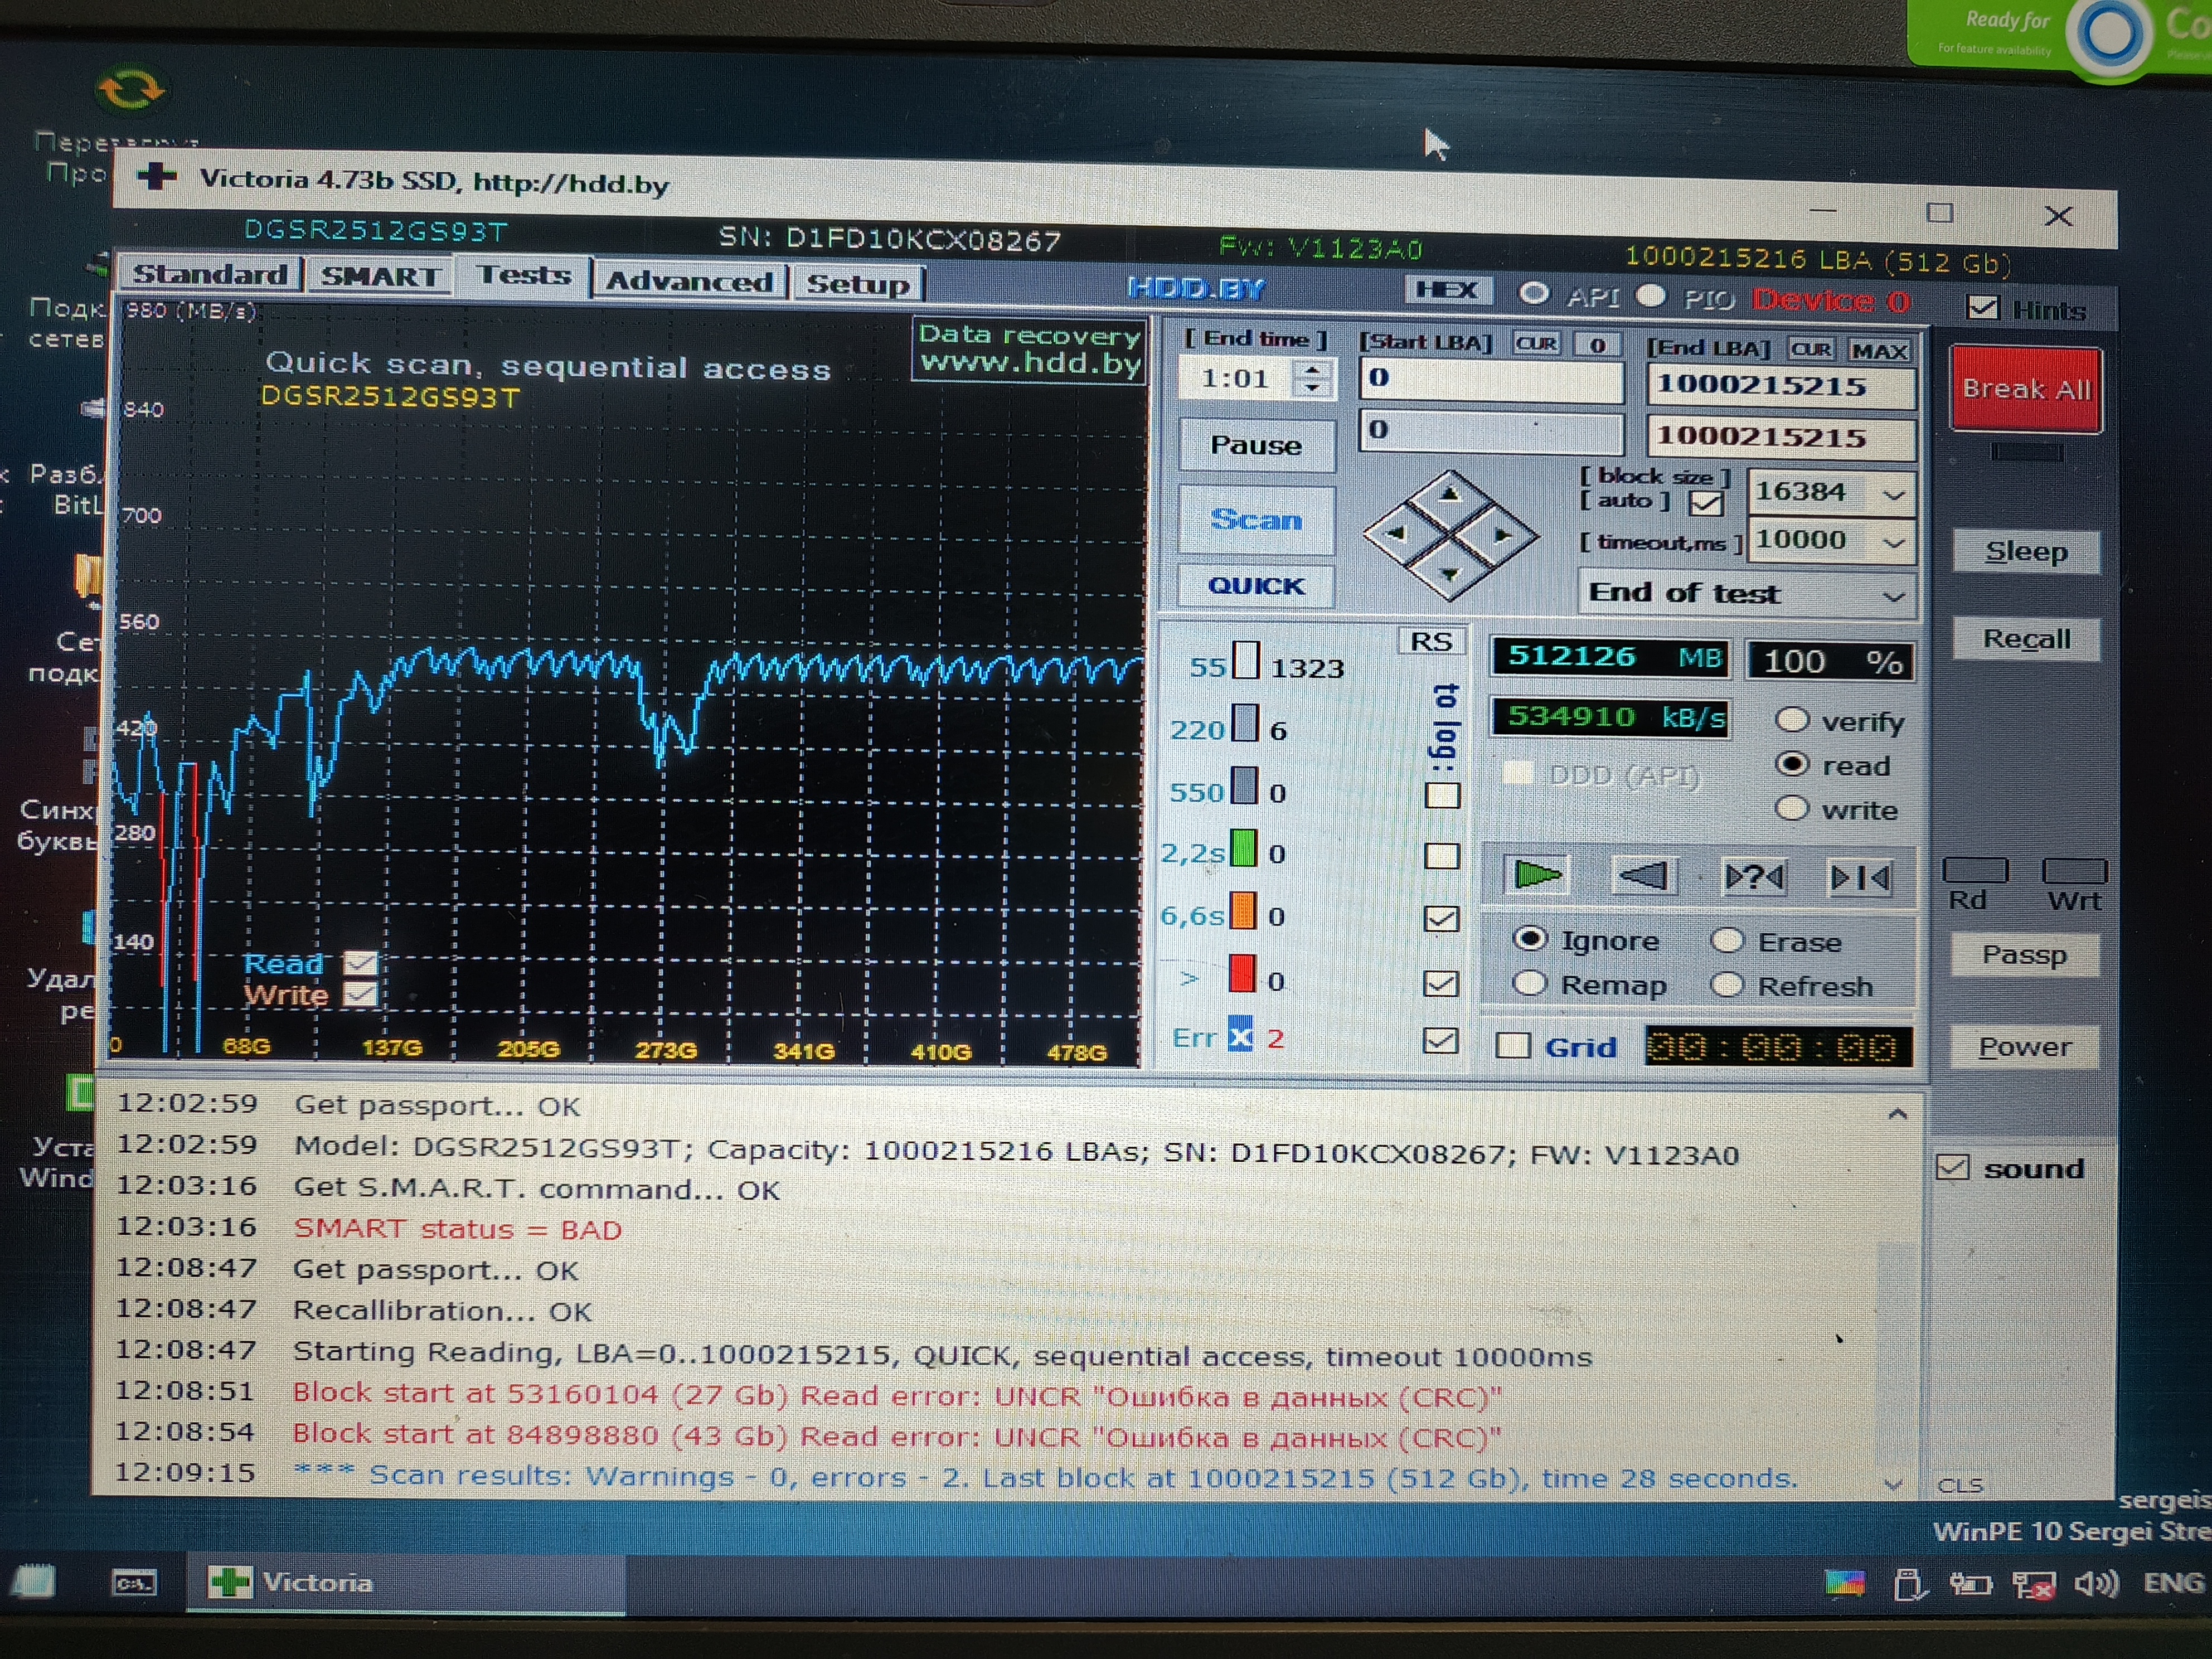This screenshot has height=1659, width=2212.
Task: Click the butterfly ▷|◁ scan mode icon
Action: pyautogui.click(x=1859, y=878)
